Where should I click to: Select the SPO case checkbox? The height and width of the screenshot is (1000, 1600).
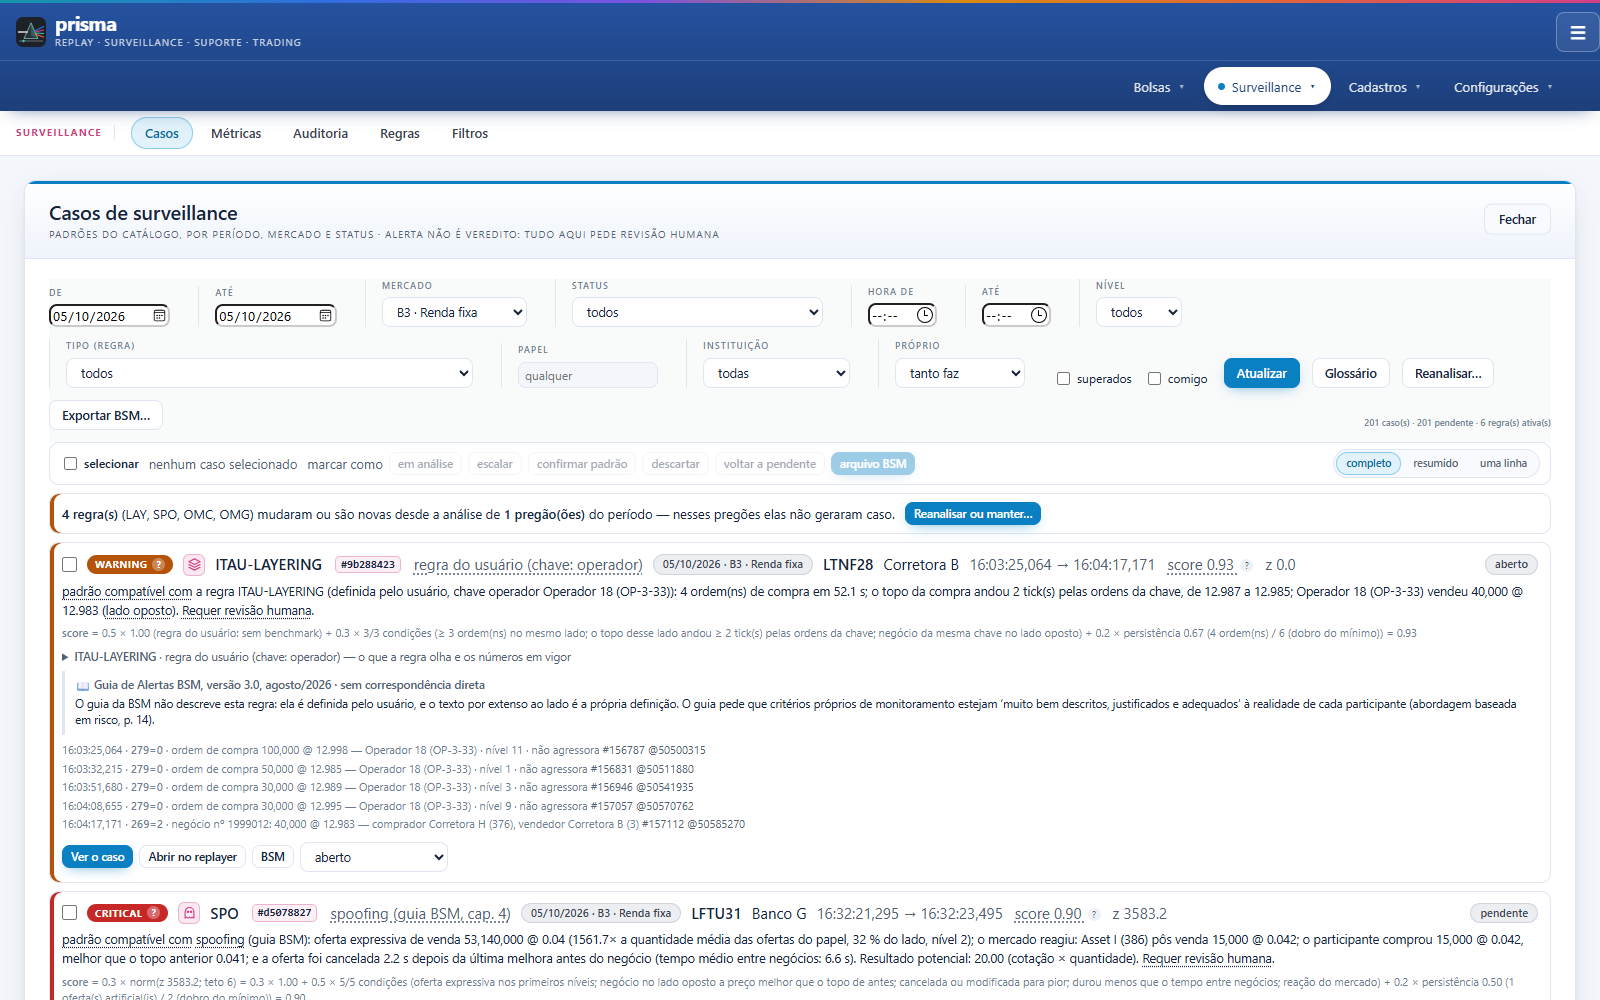point(70,913)
